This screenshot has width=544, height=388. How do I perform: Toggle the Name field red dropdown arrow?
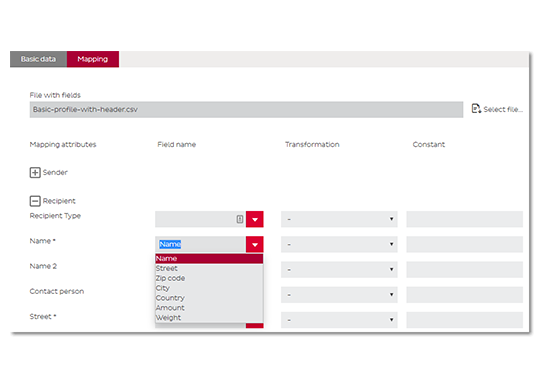click(255, 244)
